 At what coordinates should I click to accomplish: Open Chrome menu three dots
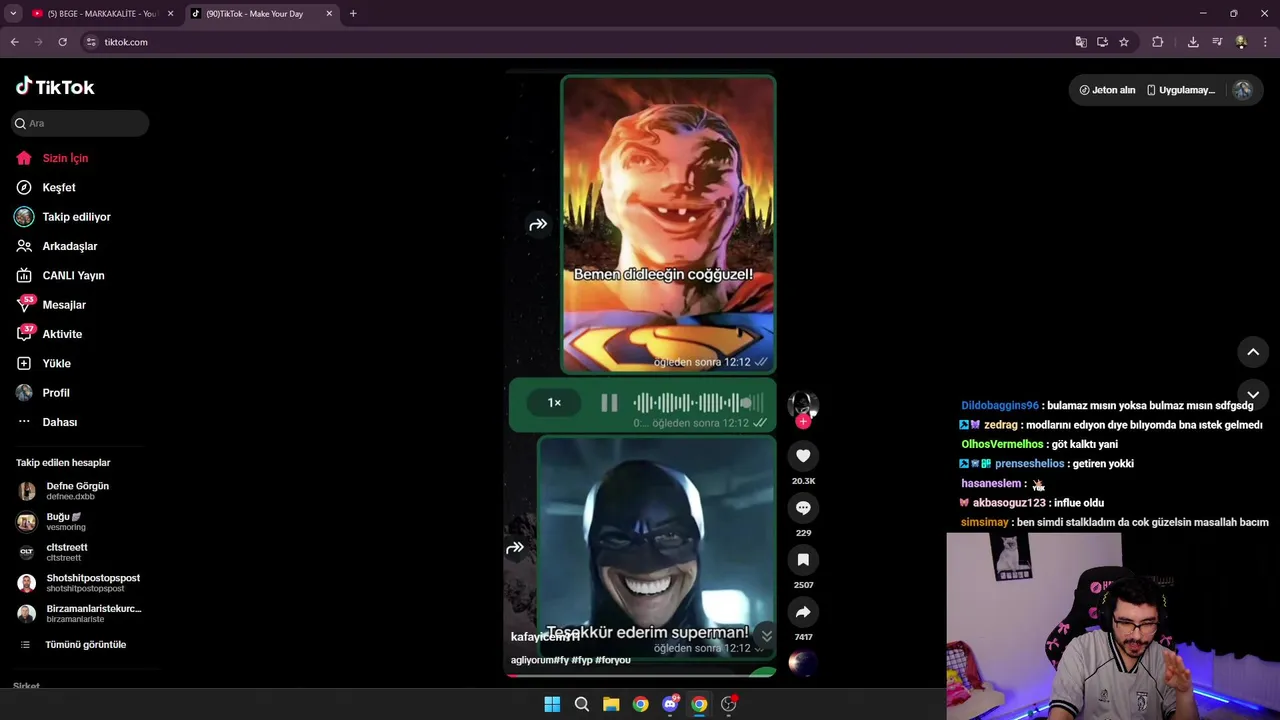tap(1266, 42)
